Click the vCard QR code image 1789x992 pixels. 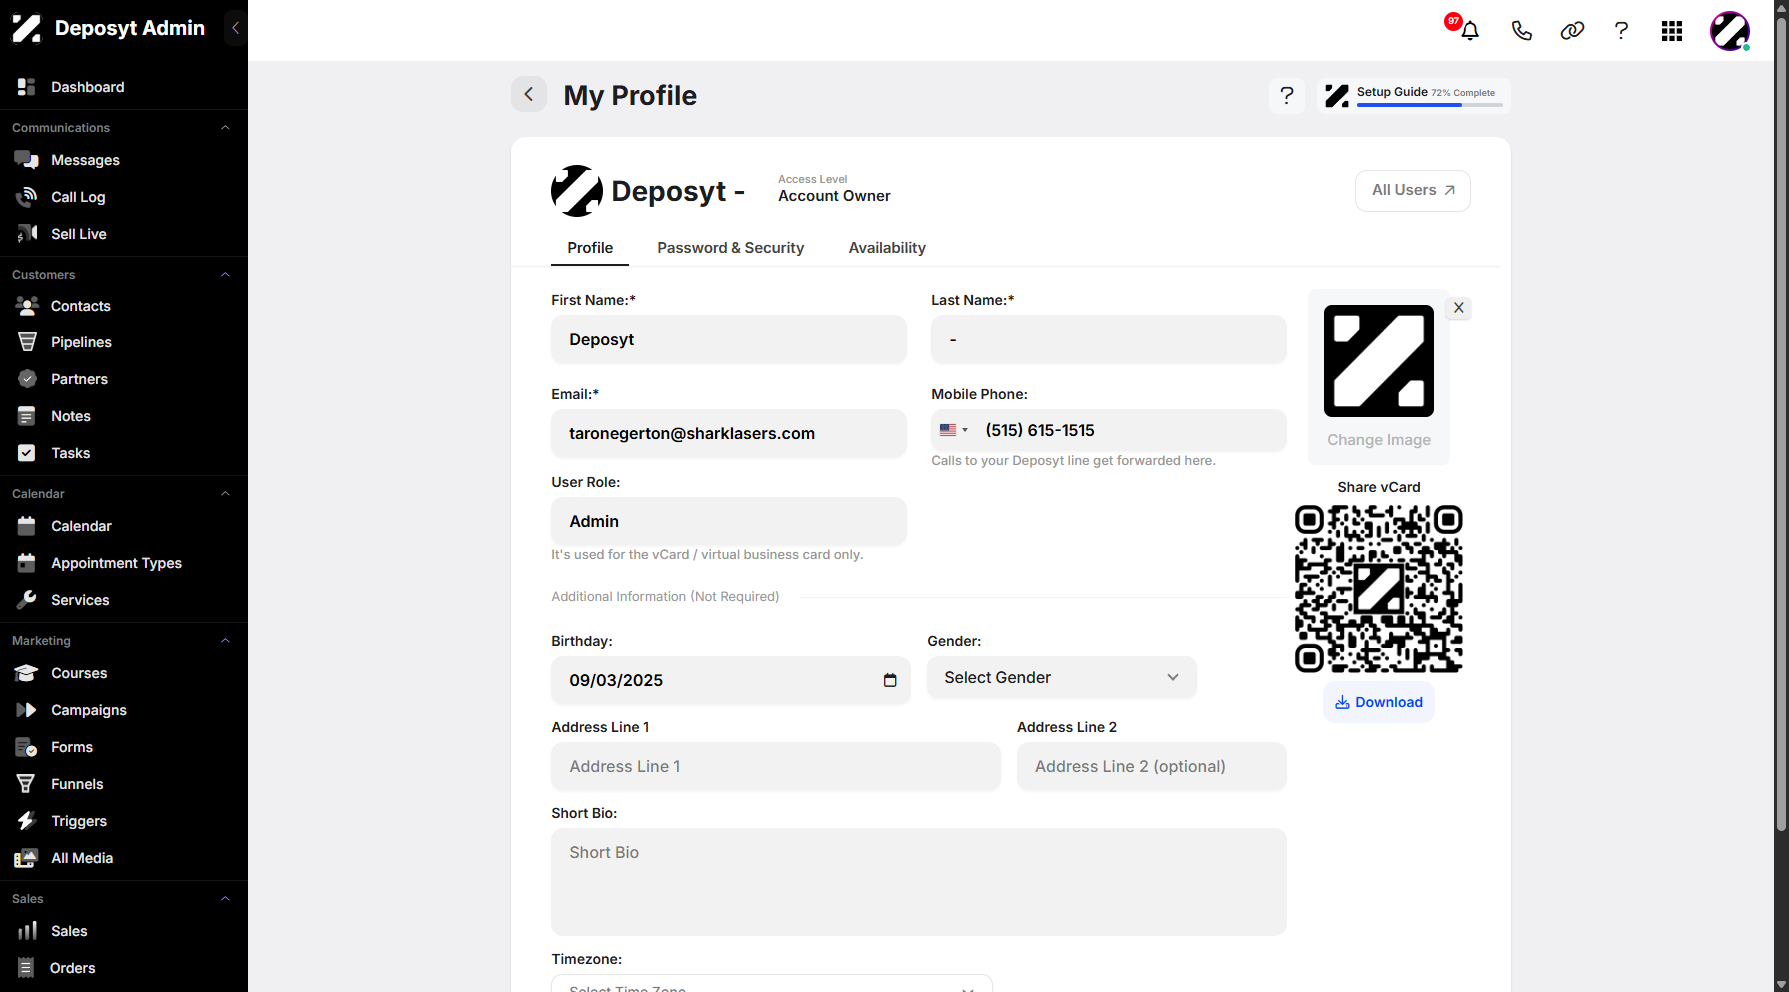pos(1379,589)
